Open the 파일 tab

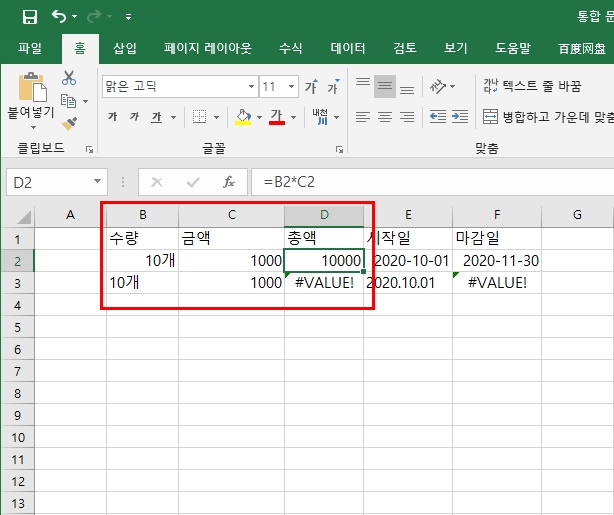30,49
